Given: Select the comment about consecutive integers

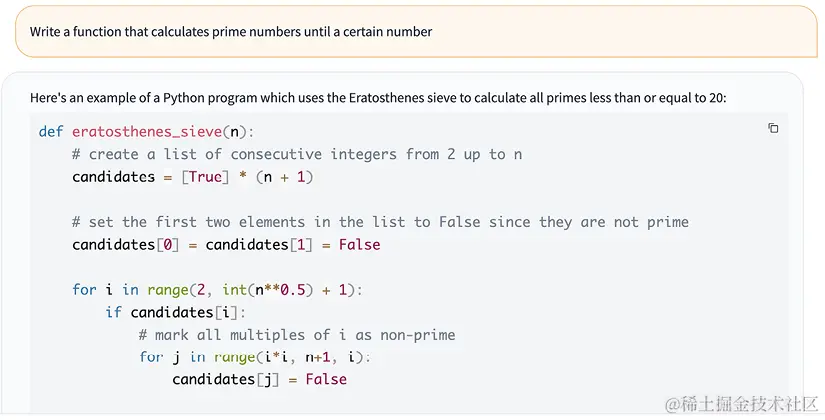Looking at the screenshot, I should click(x=297, y=154).
